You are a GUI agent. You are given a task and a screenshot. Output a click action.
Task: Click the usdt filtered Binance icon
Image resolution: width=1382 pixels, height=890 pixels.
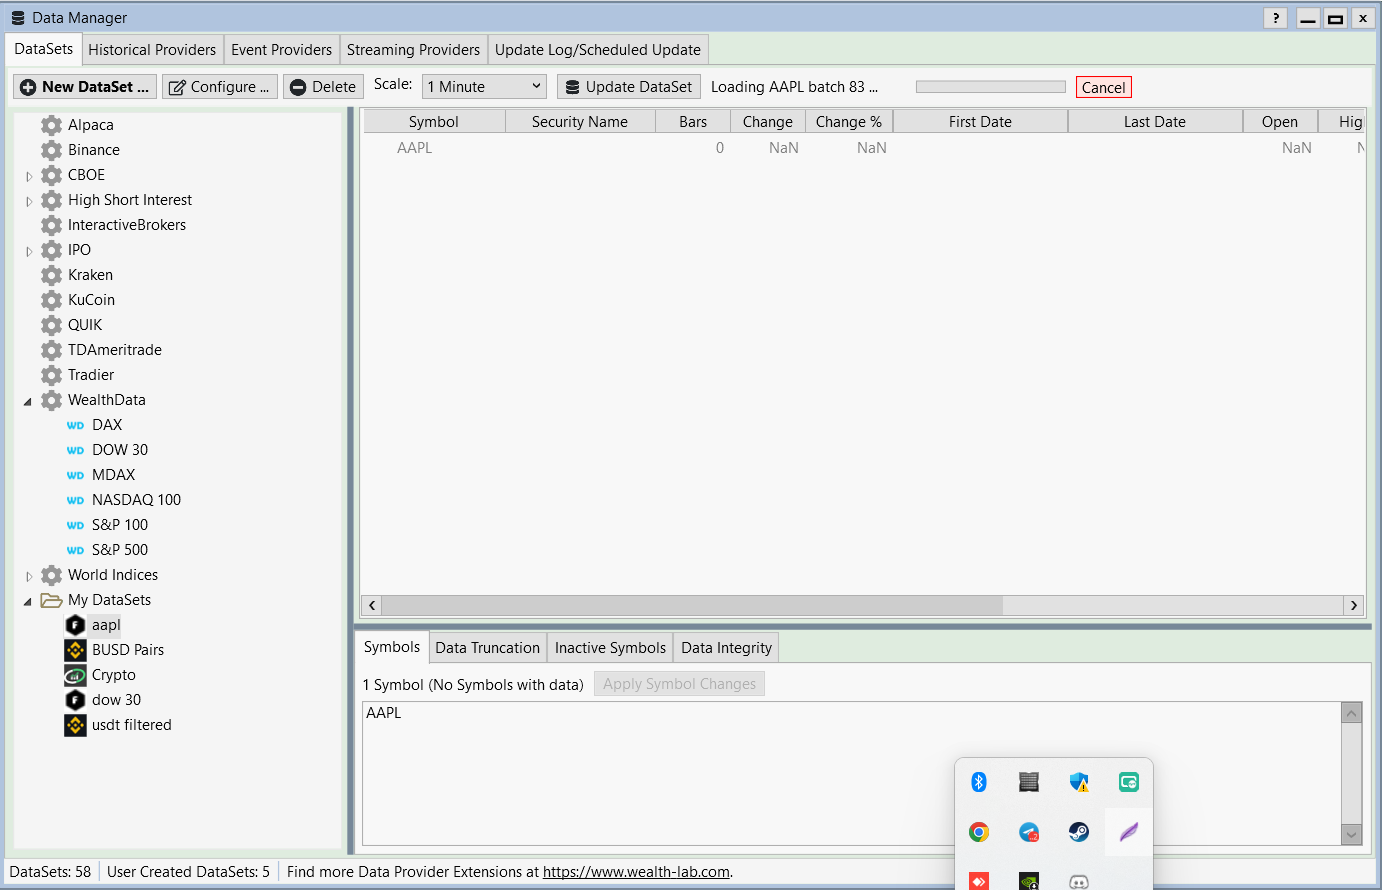click(75, 725)
